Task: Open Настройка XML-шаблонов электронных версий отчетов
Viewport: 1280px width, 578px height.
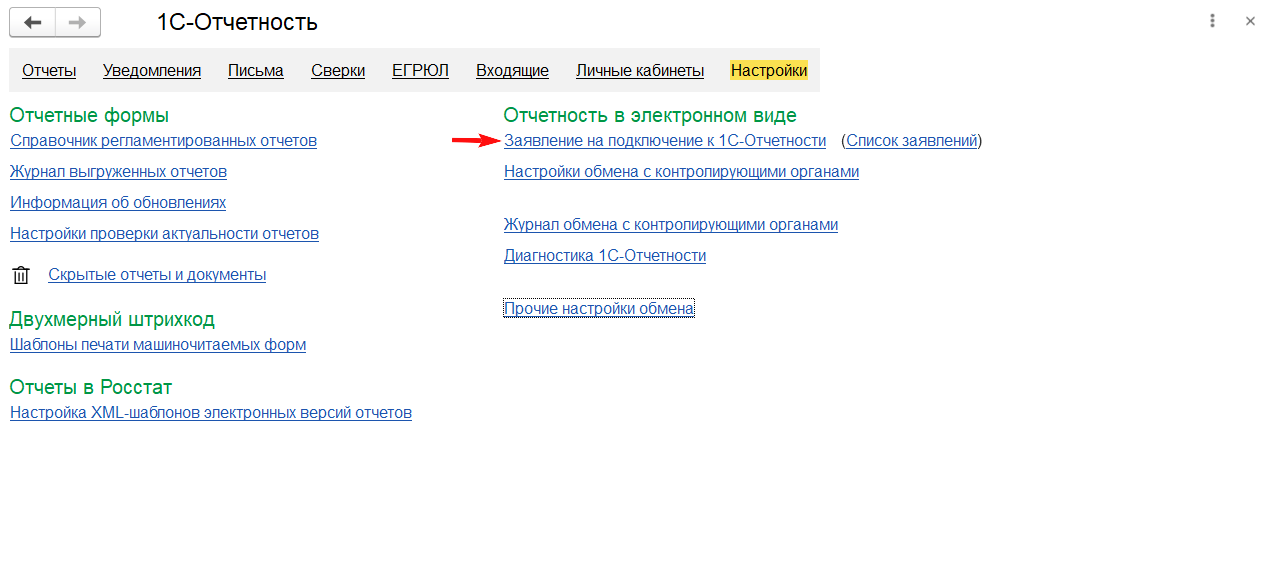Action: pyautogui.click(x=211, y=413)
